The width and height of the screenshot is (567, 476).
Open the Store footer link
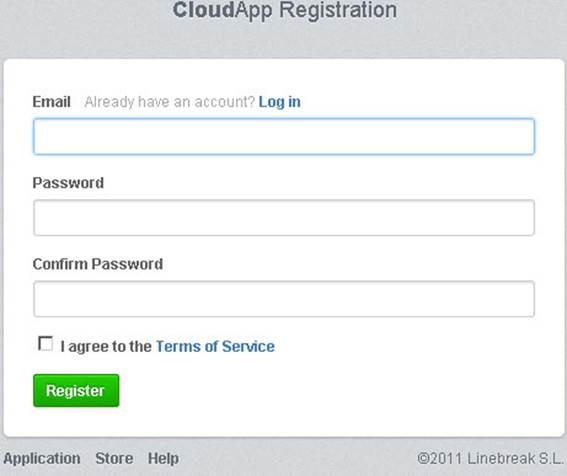pyautogui.click(x=114, y=459)
